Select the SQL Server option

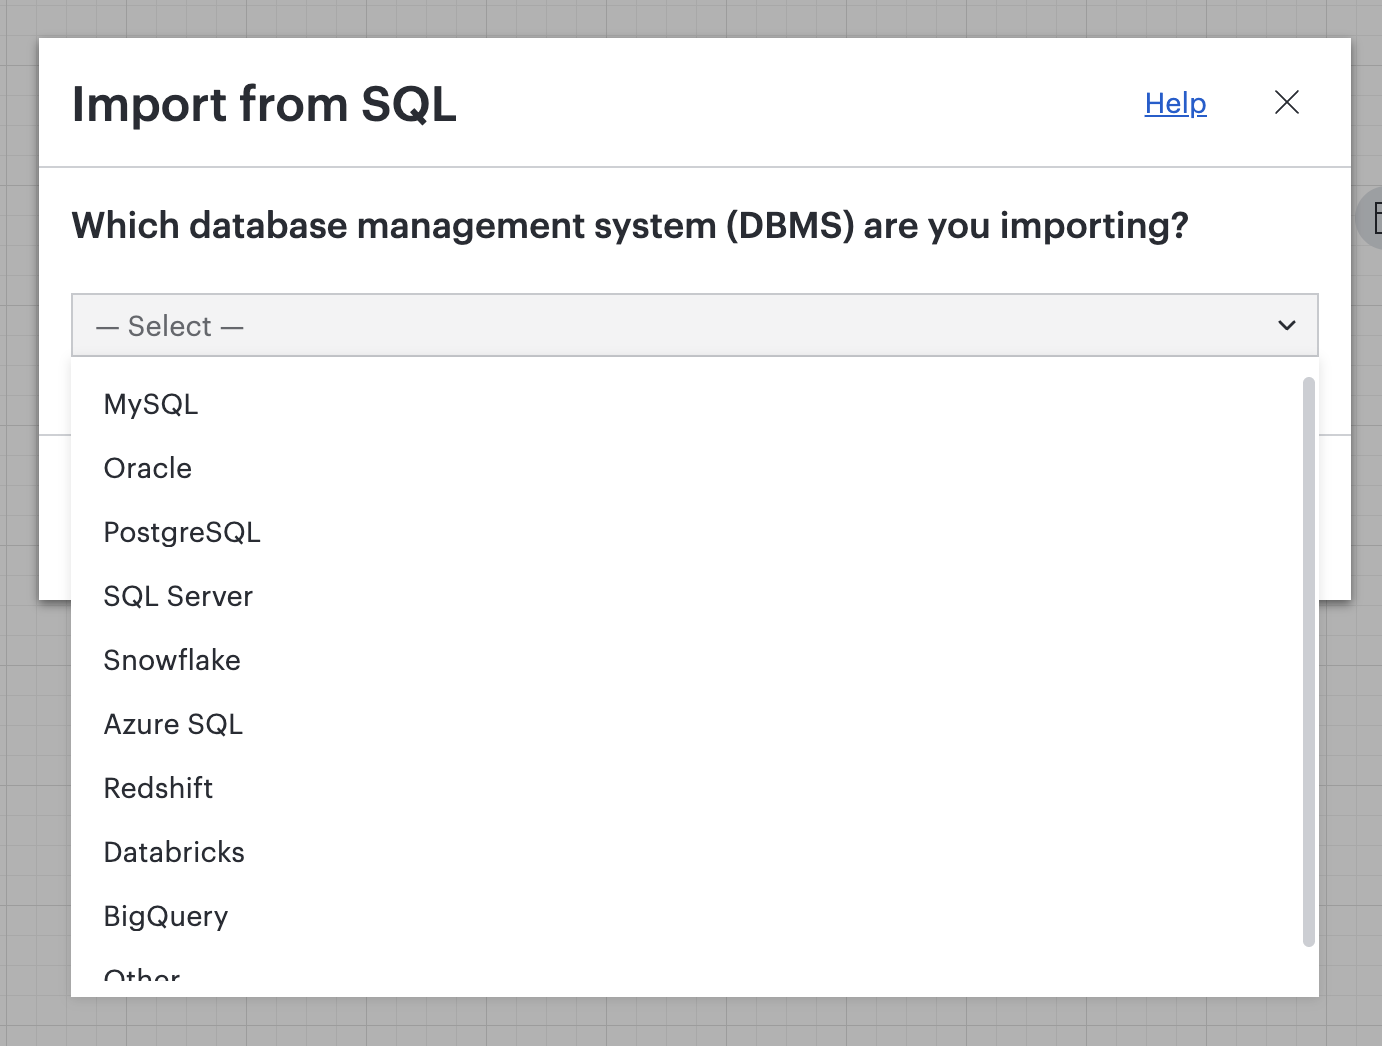click(x=694, y=596)
